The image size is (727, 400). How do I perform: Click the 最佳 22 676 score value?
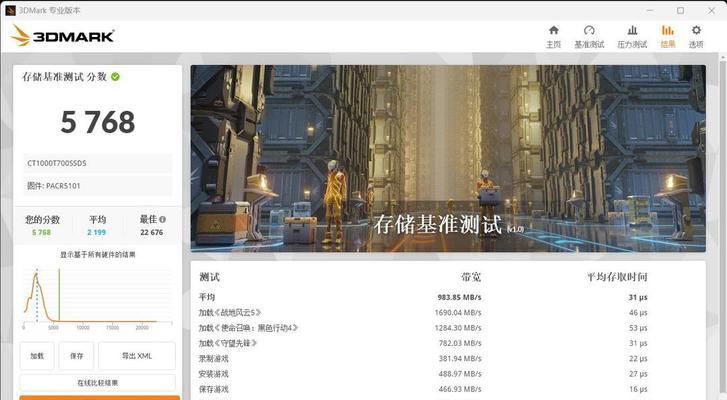(x=152, y=232)
